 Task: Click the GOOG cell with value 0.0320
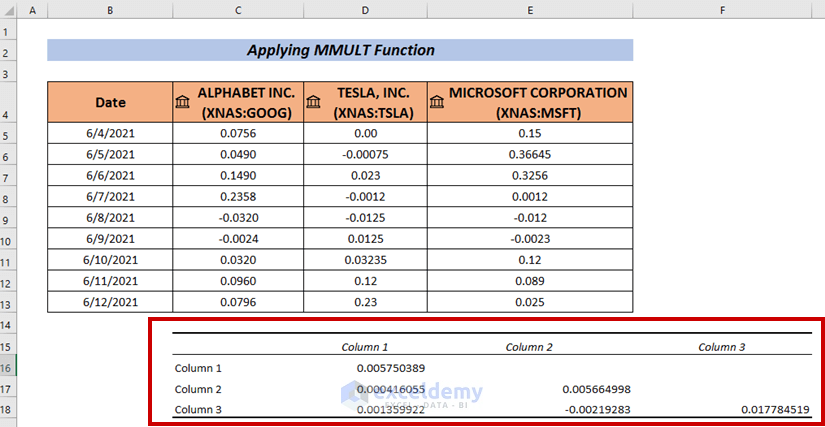pos(238,260)
